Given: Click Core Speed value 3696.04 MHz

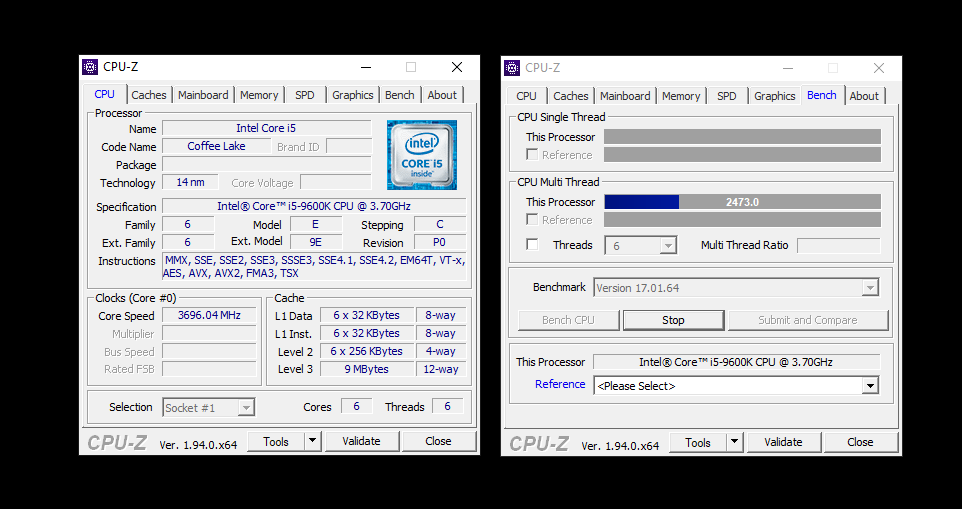Looking at the screenshot, I should (209, 315).
